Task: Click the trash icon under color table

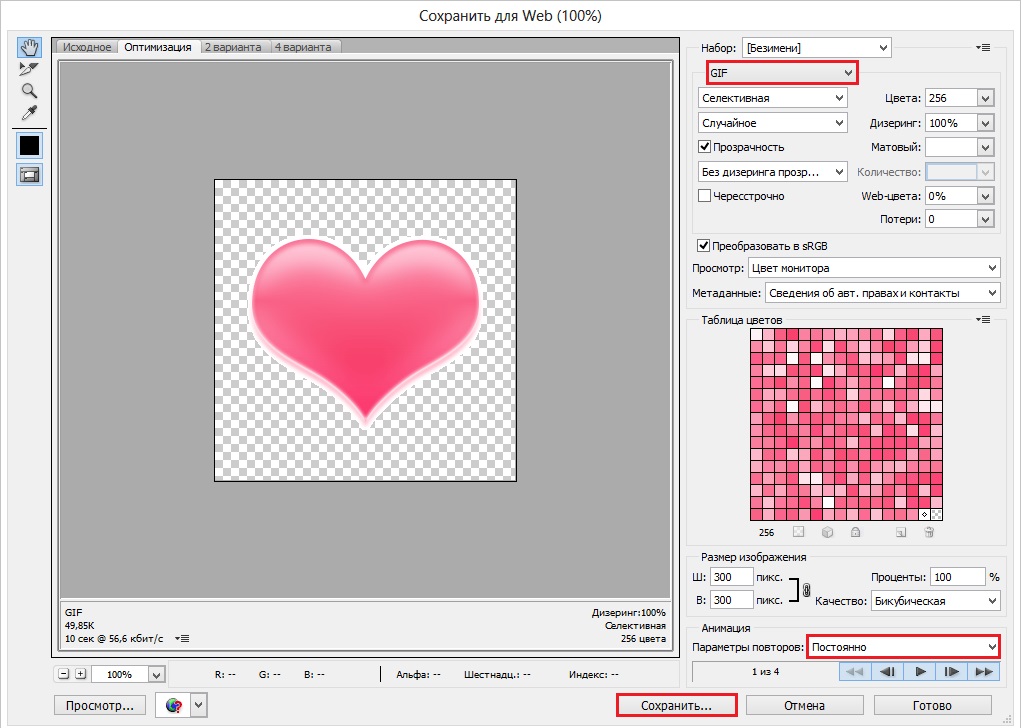Action: pos(929,532)
